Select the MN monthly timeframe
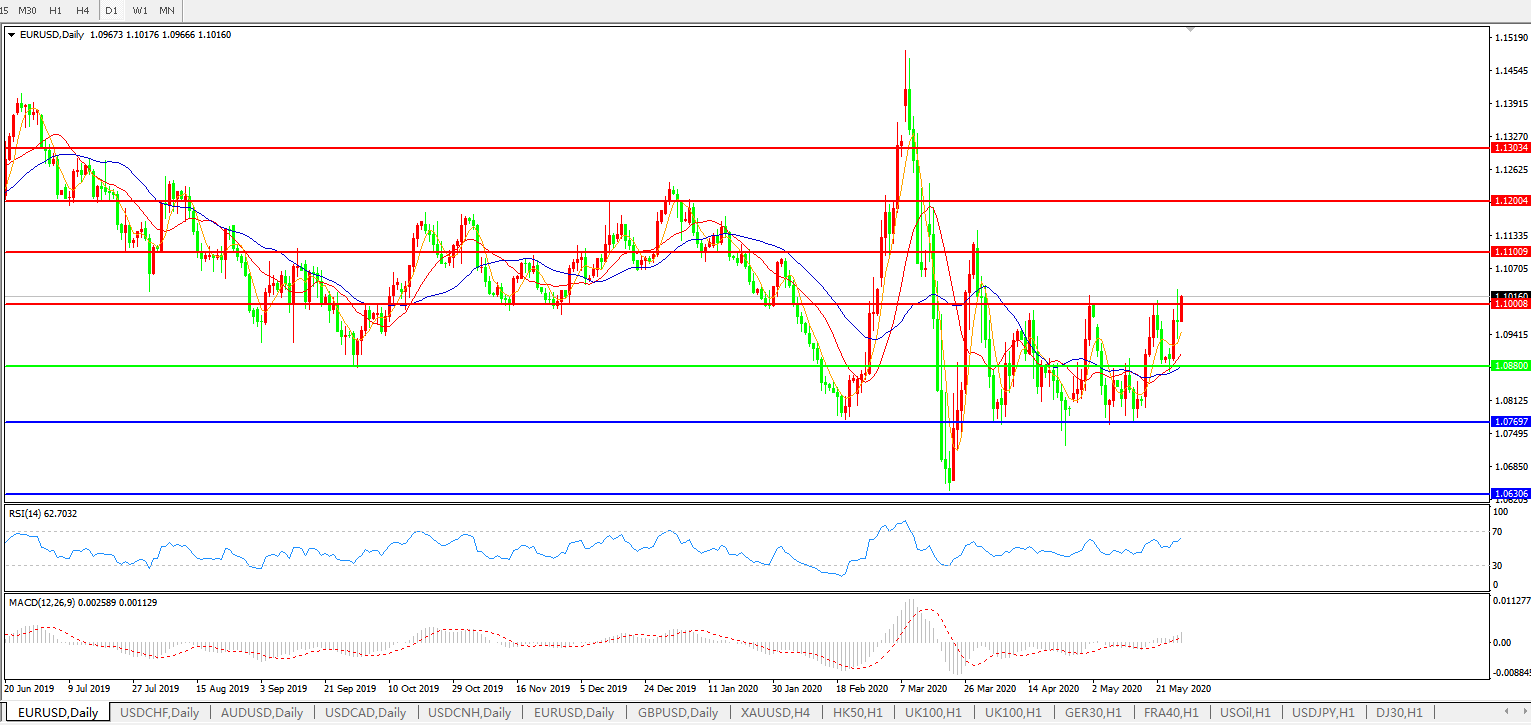The width and height of the screenshot is (1531, 725). click(167, 10)
